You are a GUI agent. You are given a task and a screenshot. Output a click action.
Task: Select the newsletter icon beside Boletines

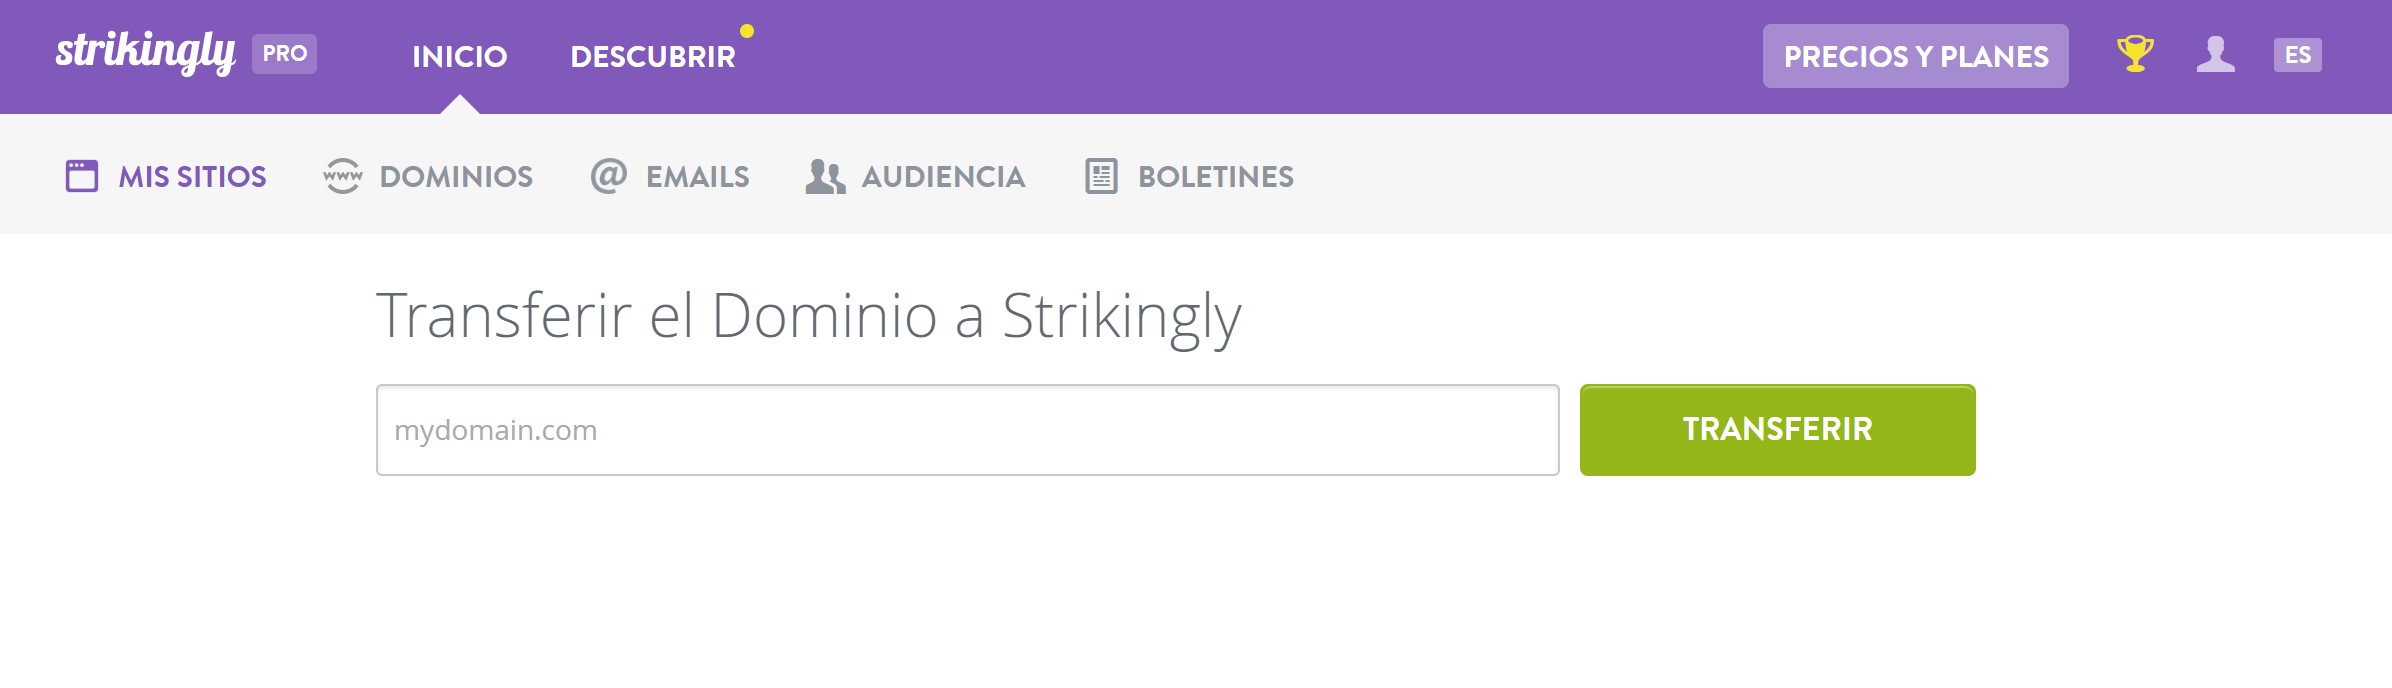click(x=1103, y=176)
